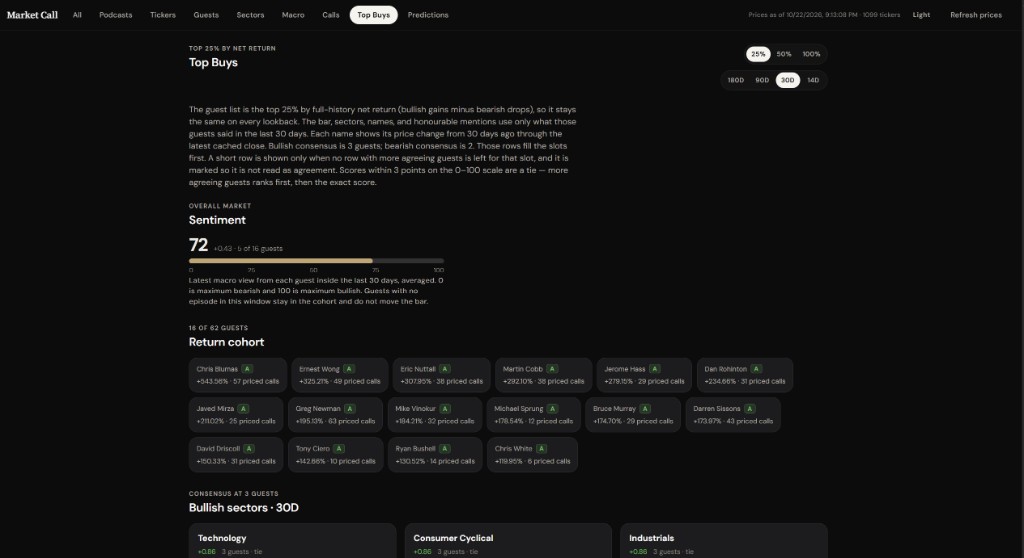The height and width of the screenshot is (558, 1024).
Task: Click the A badge beside Dan Rohinton
Action: pyautogui.click(x=756, y=369)
